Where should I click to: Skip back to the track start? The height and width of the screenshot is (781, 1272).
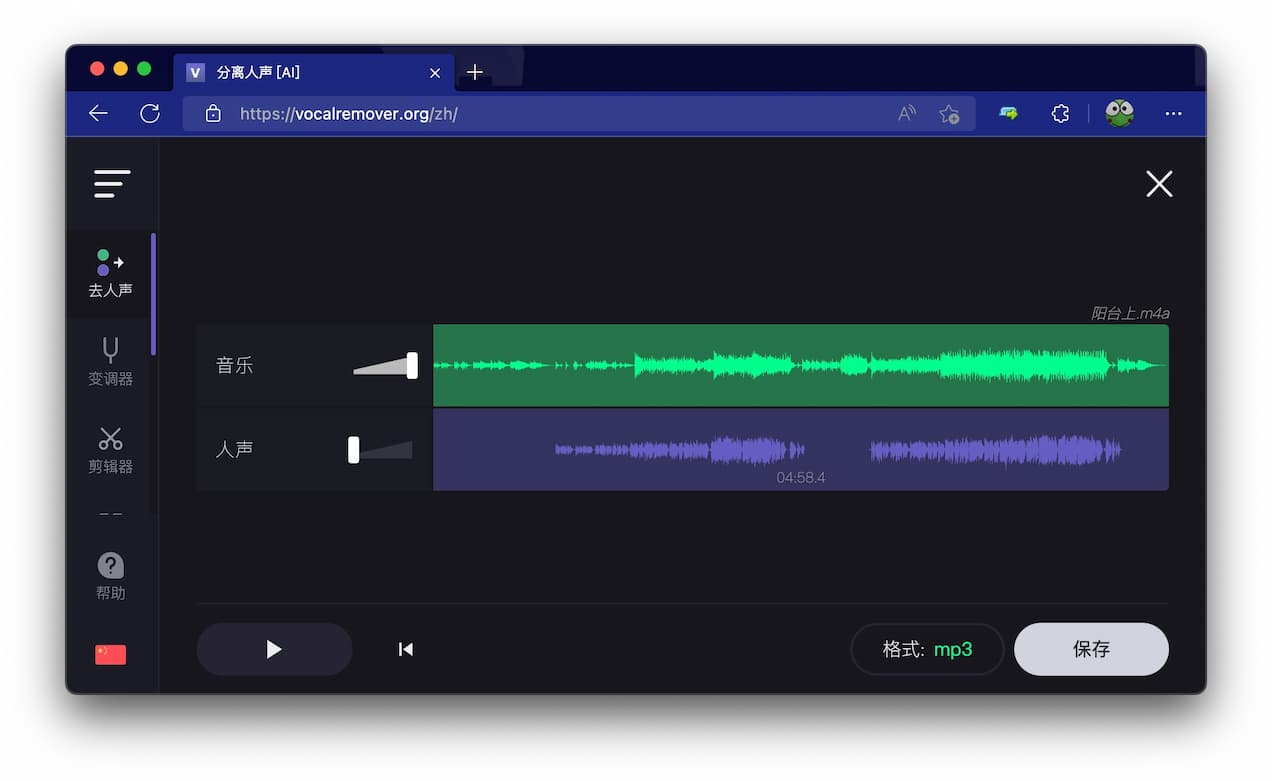coord(405,649)
